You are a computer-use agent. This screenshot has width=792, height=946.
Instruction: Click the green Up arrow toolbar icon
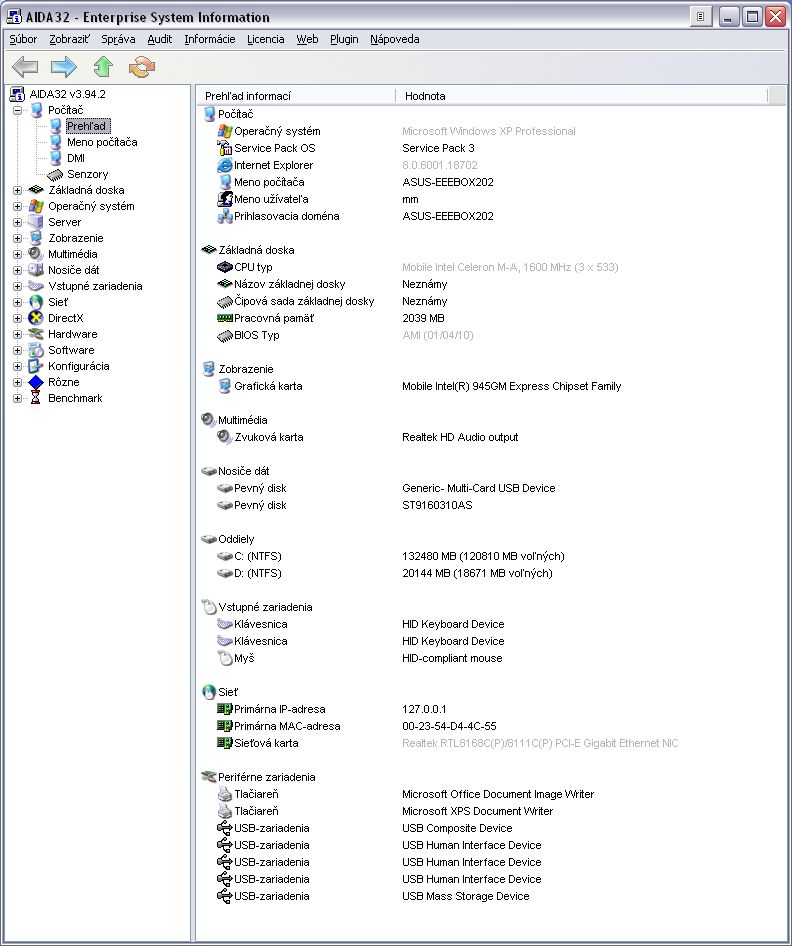coord(103,66)
